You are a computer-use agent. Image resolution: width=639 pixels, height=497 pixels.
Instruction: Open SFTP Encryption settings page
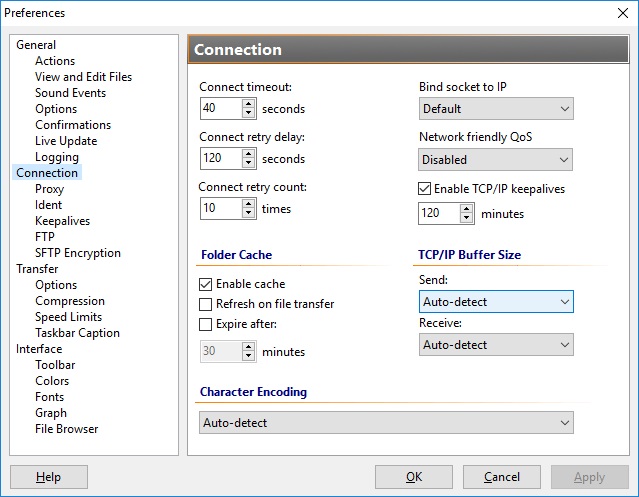click(77, 253)
